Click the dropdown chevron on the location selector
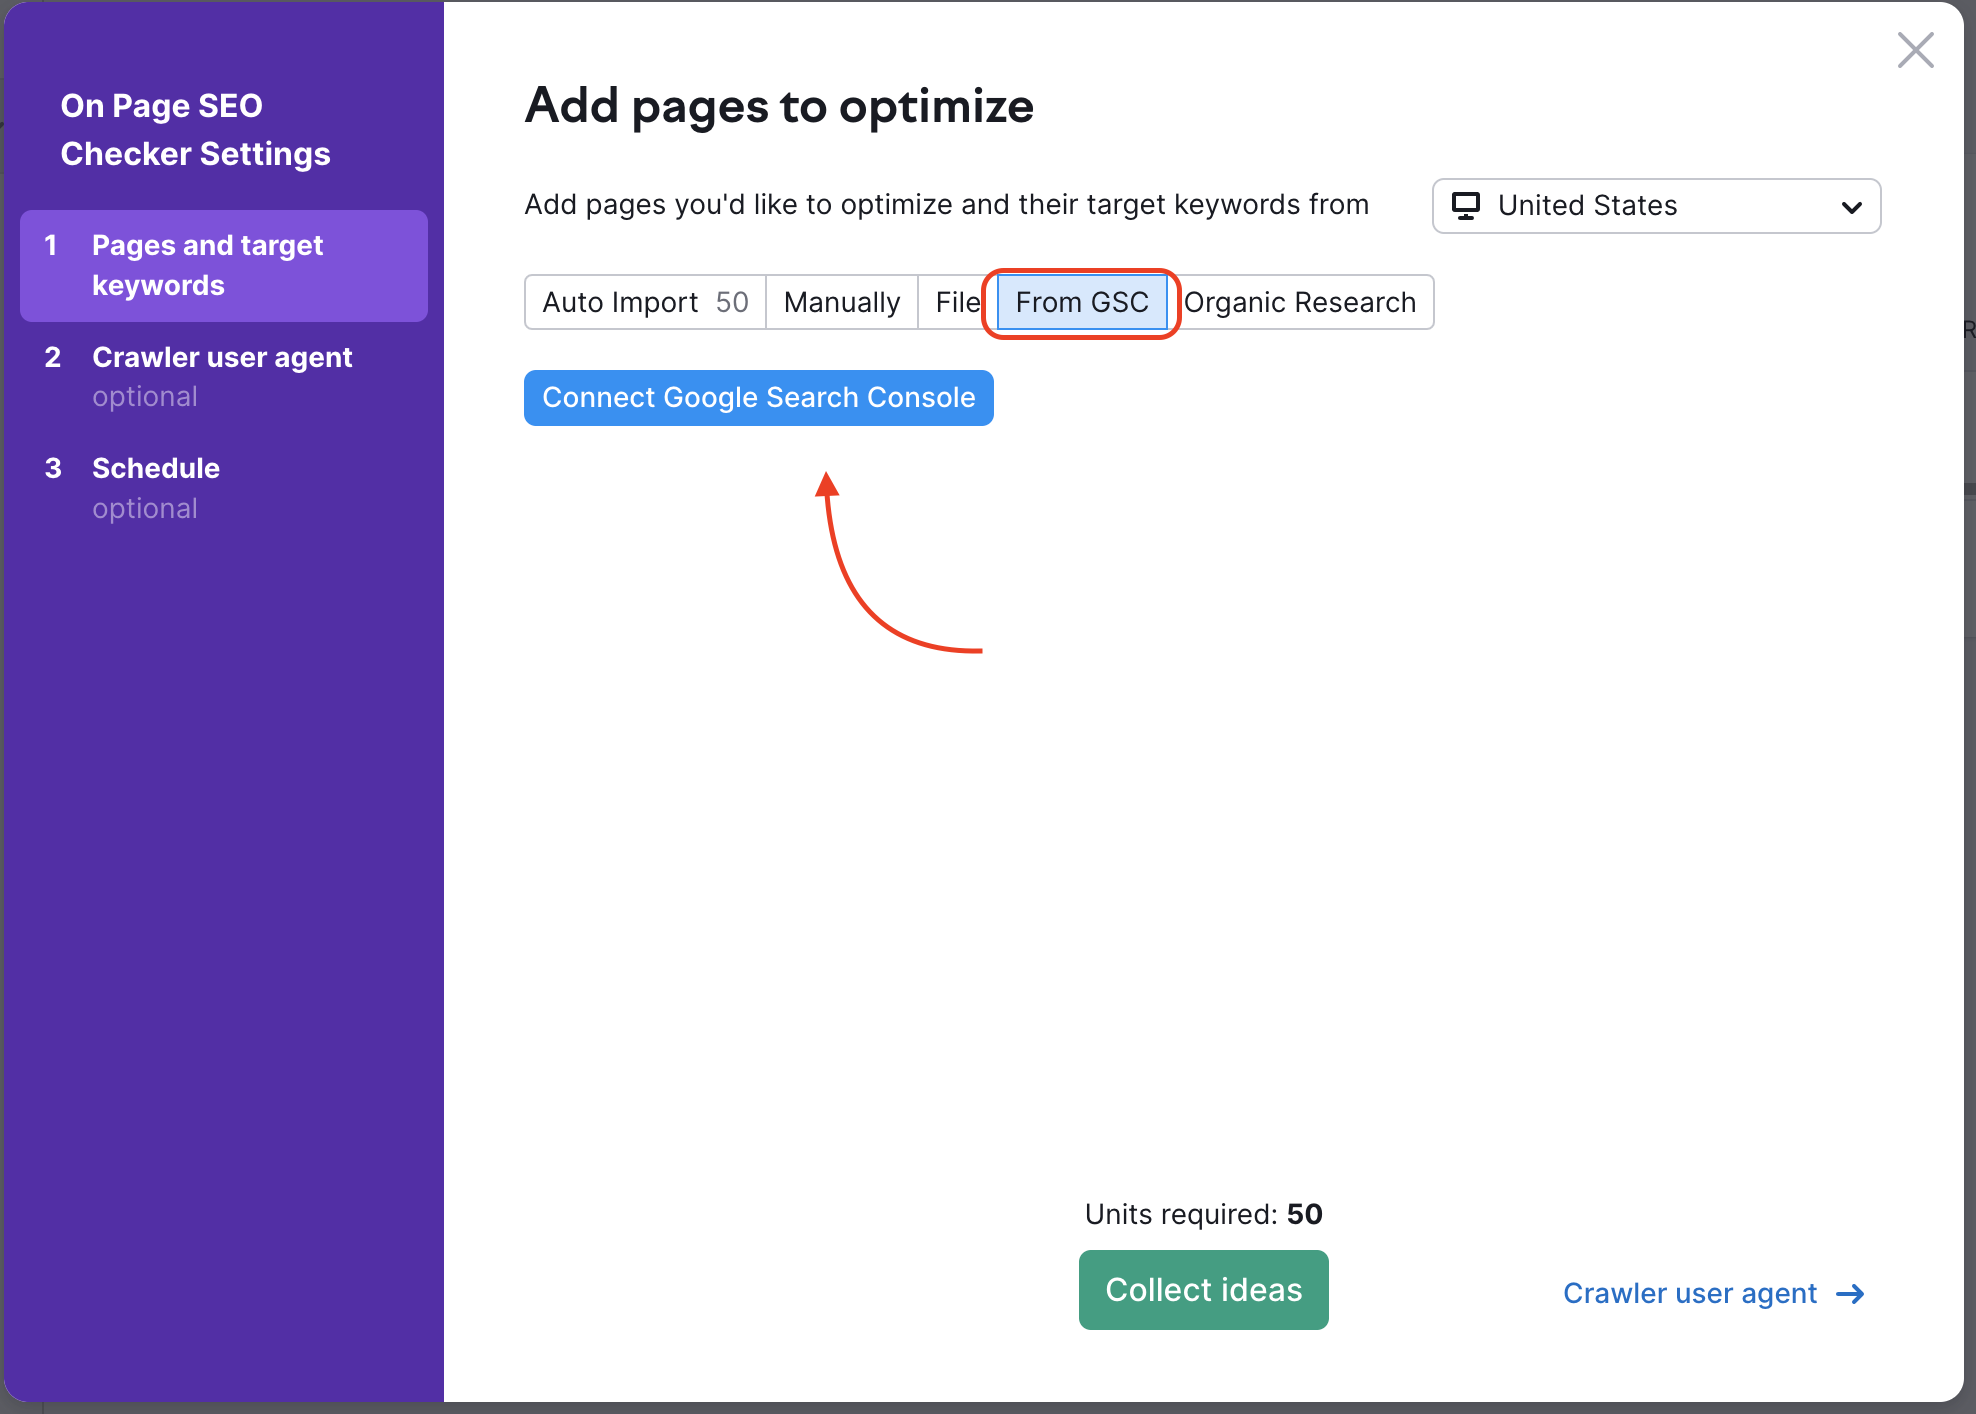This screenshot has height=1414, width=1976. (x=1851, y=207)
